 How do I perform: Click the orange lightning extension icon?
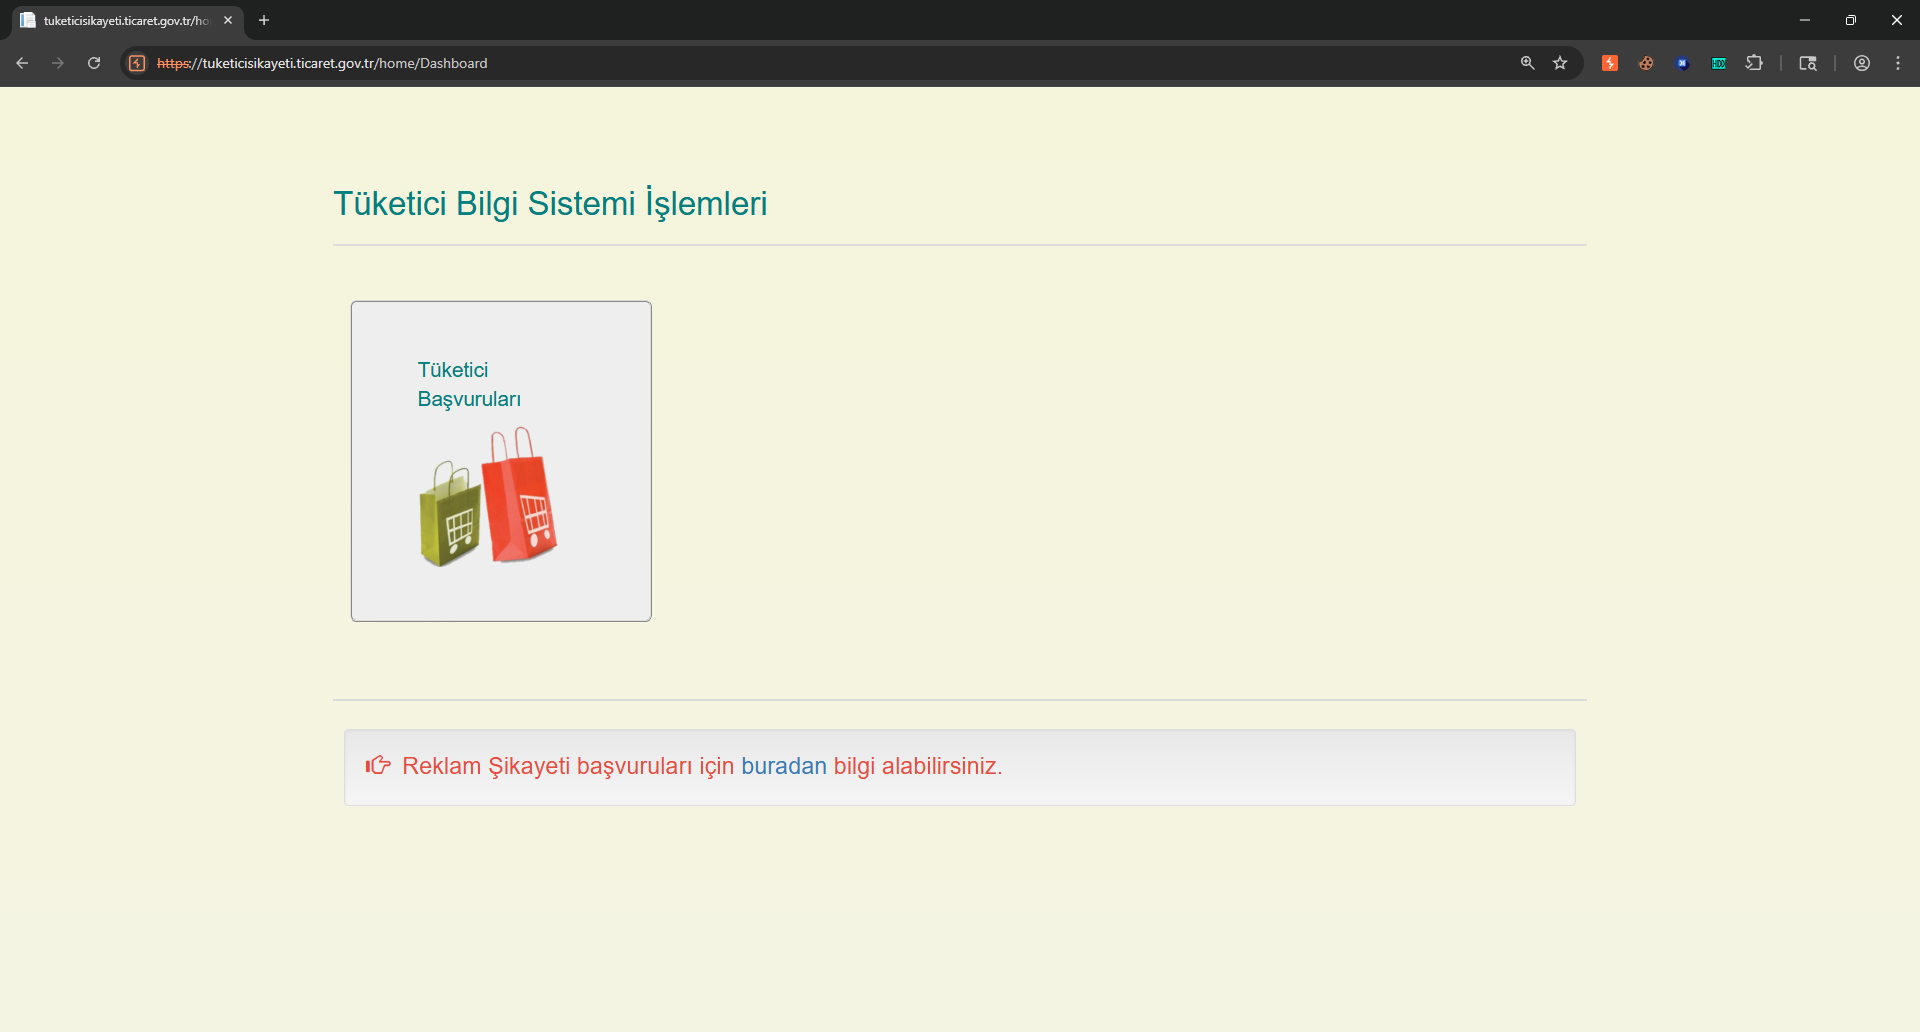[x=1610, y=63]
